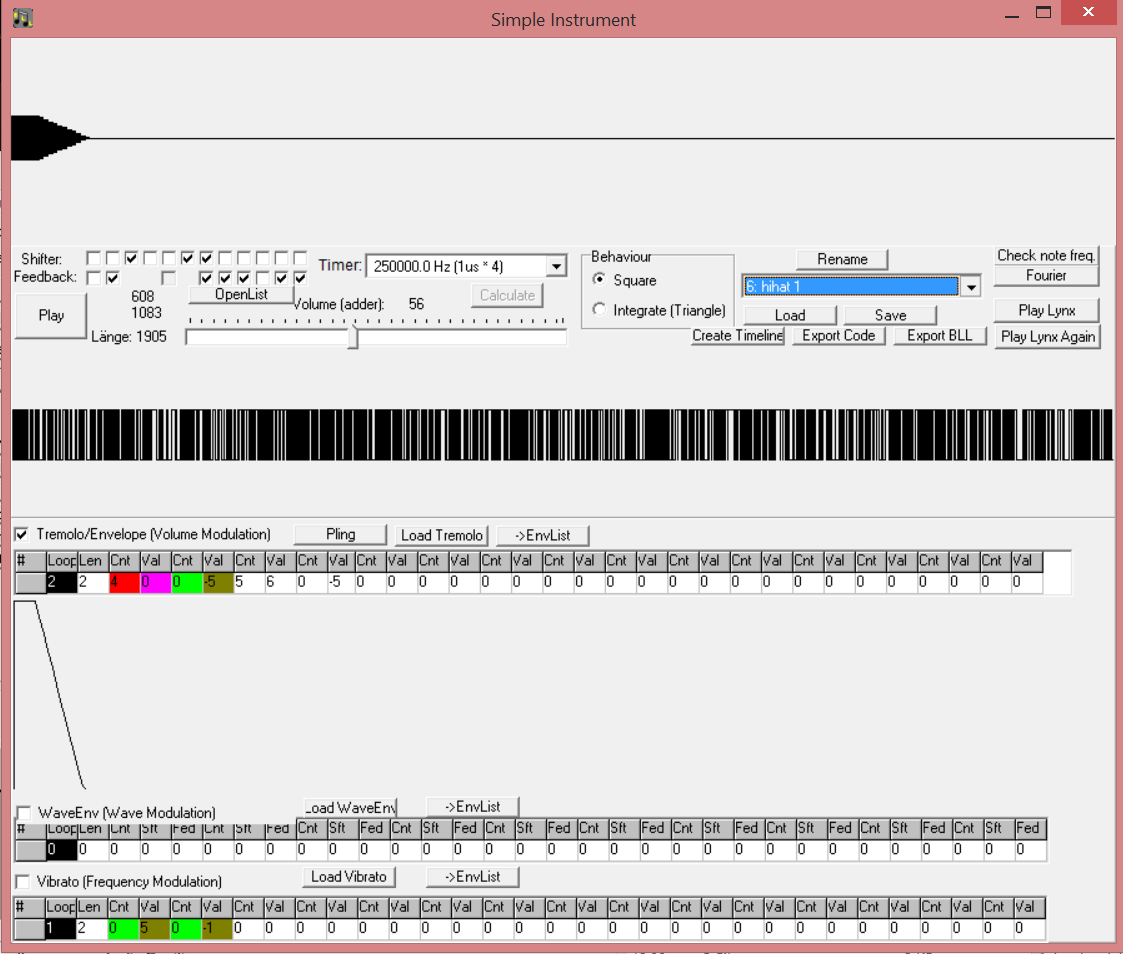Select the Integrate (Triangle) radio button

pos(600,310)
